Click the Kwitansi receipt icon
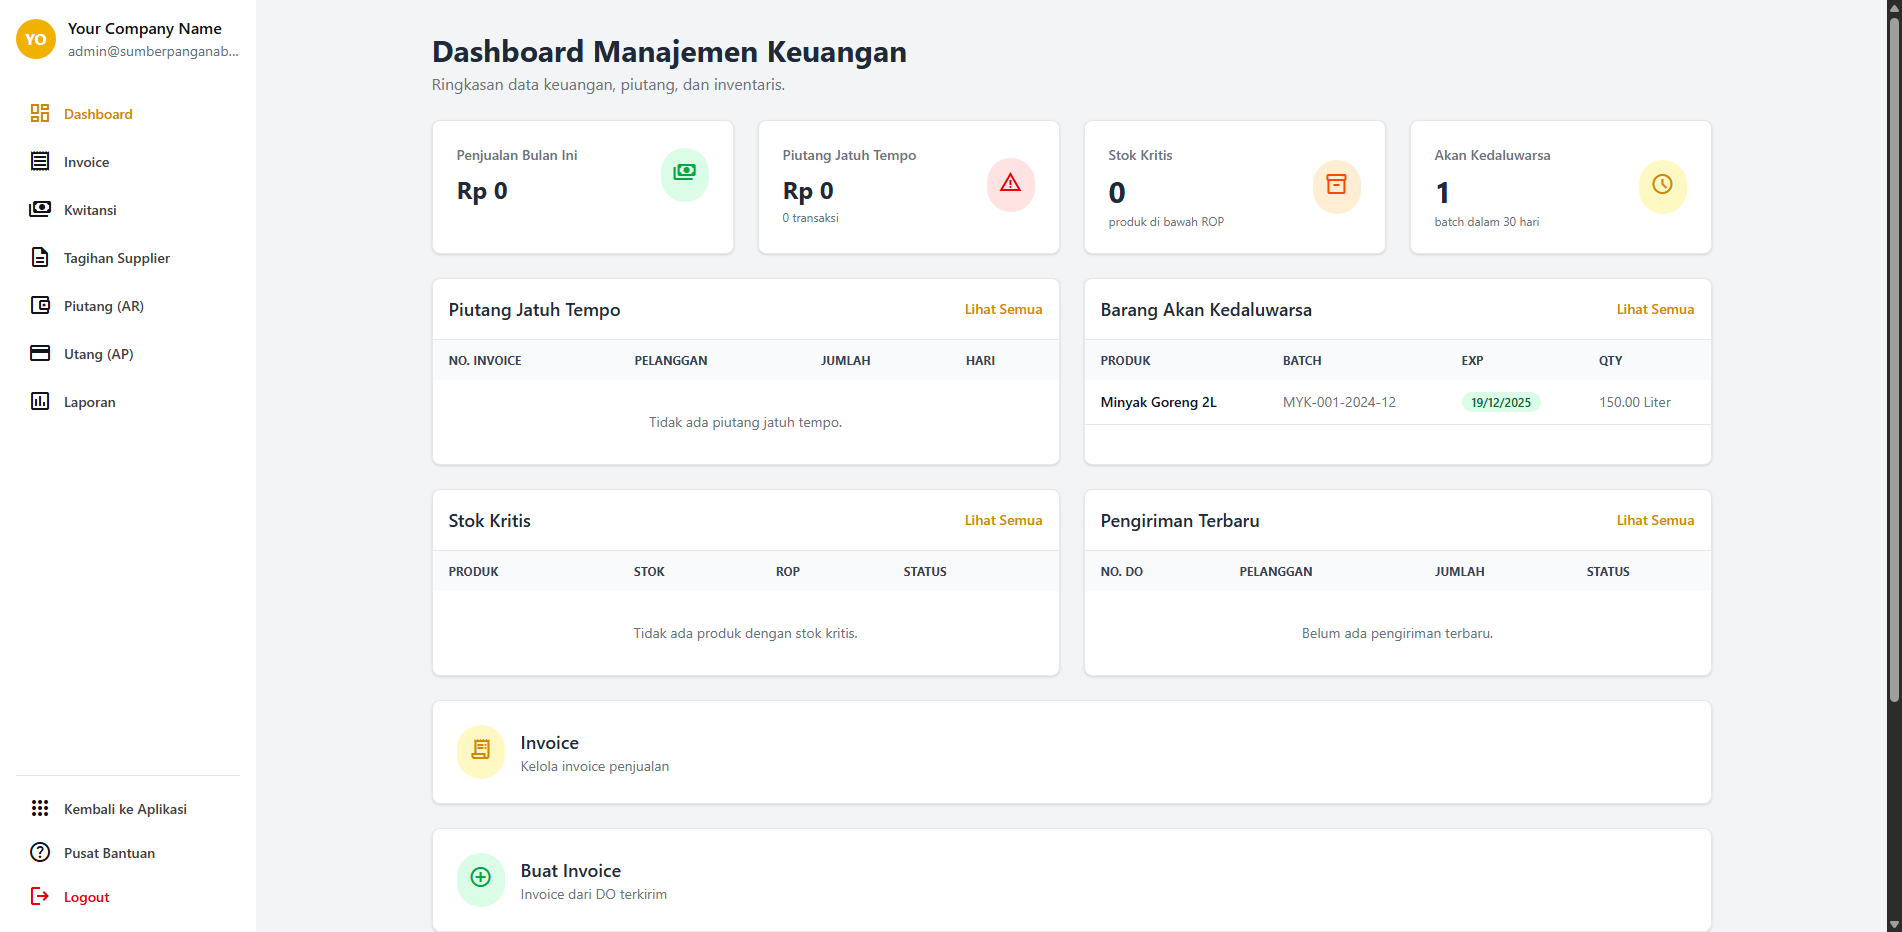The image size is (1902, 932). point(39,209)
